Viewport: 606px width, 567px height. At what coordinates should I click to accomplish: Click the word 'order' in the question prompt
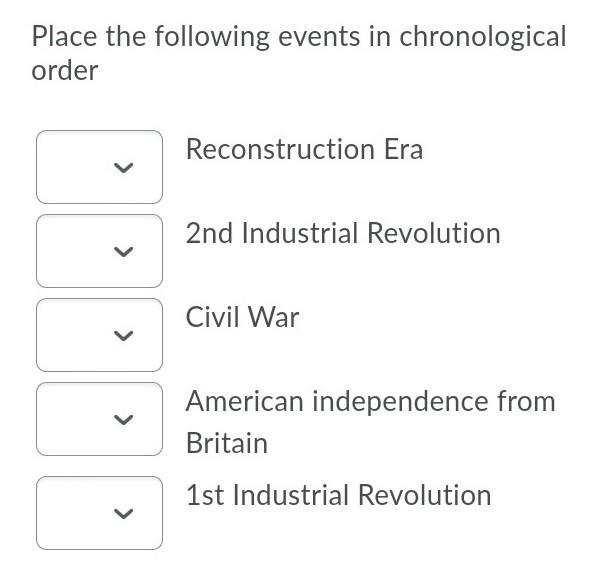tap(65, 72)
